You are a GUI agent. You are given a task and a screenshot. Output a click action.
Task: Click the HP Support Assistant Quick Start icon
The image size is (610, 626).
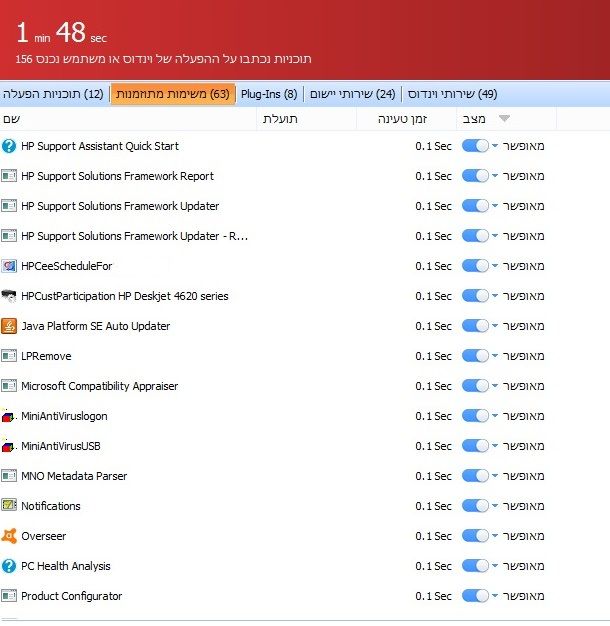[9, 146]
